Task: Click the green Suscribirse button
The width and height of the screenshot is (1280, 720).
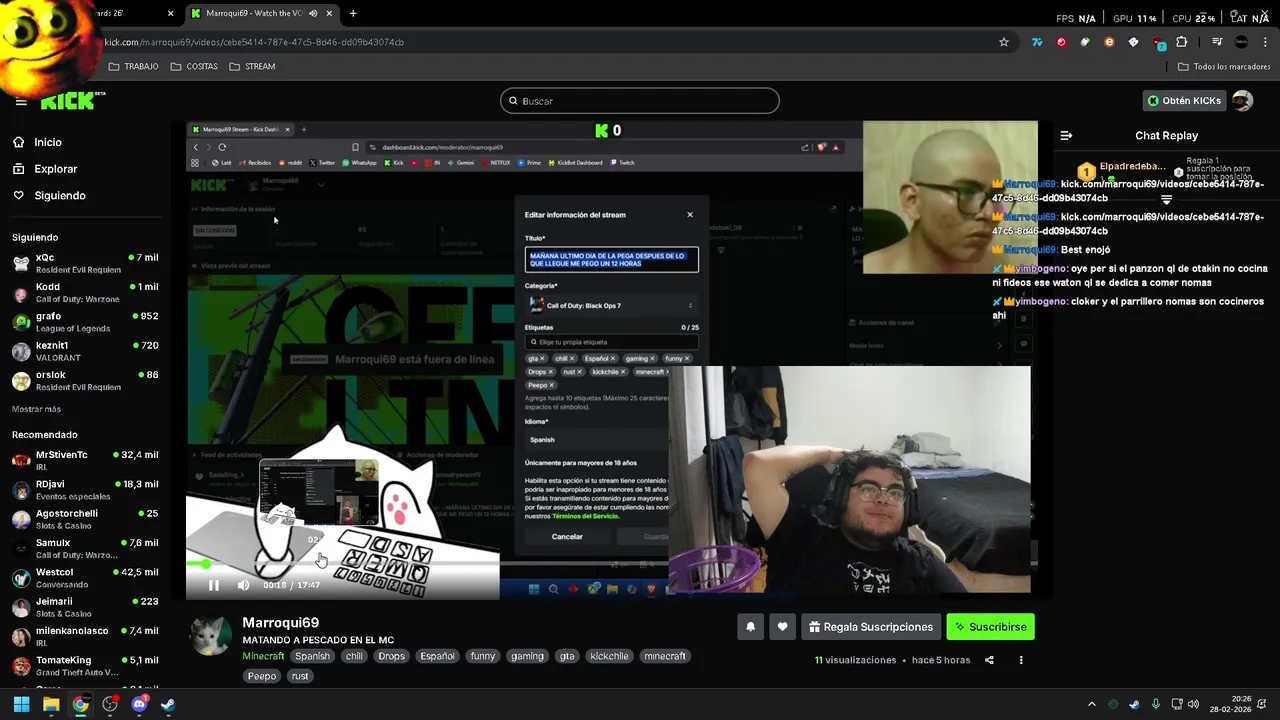Action: click(x=990, y=627)
